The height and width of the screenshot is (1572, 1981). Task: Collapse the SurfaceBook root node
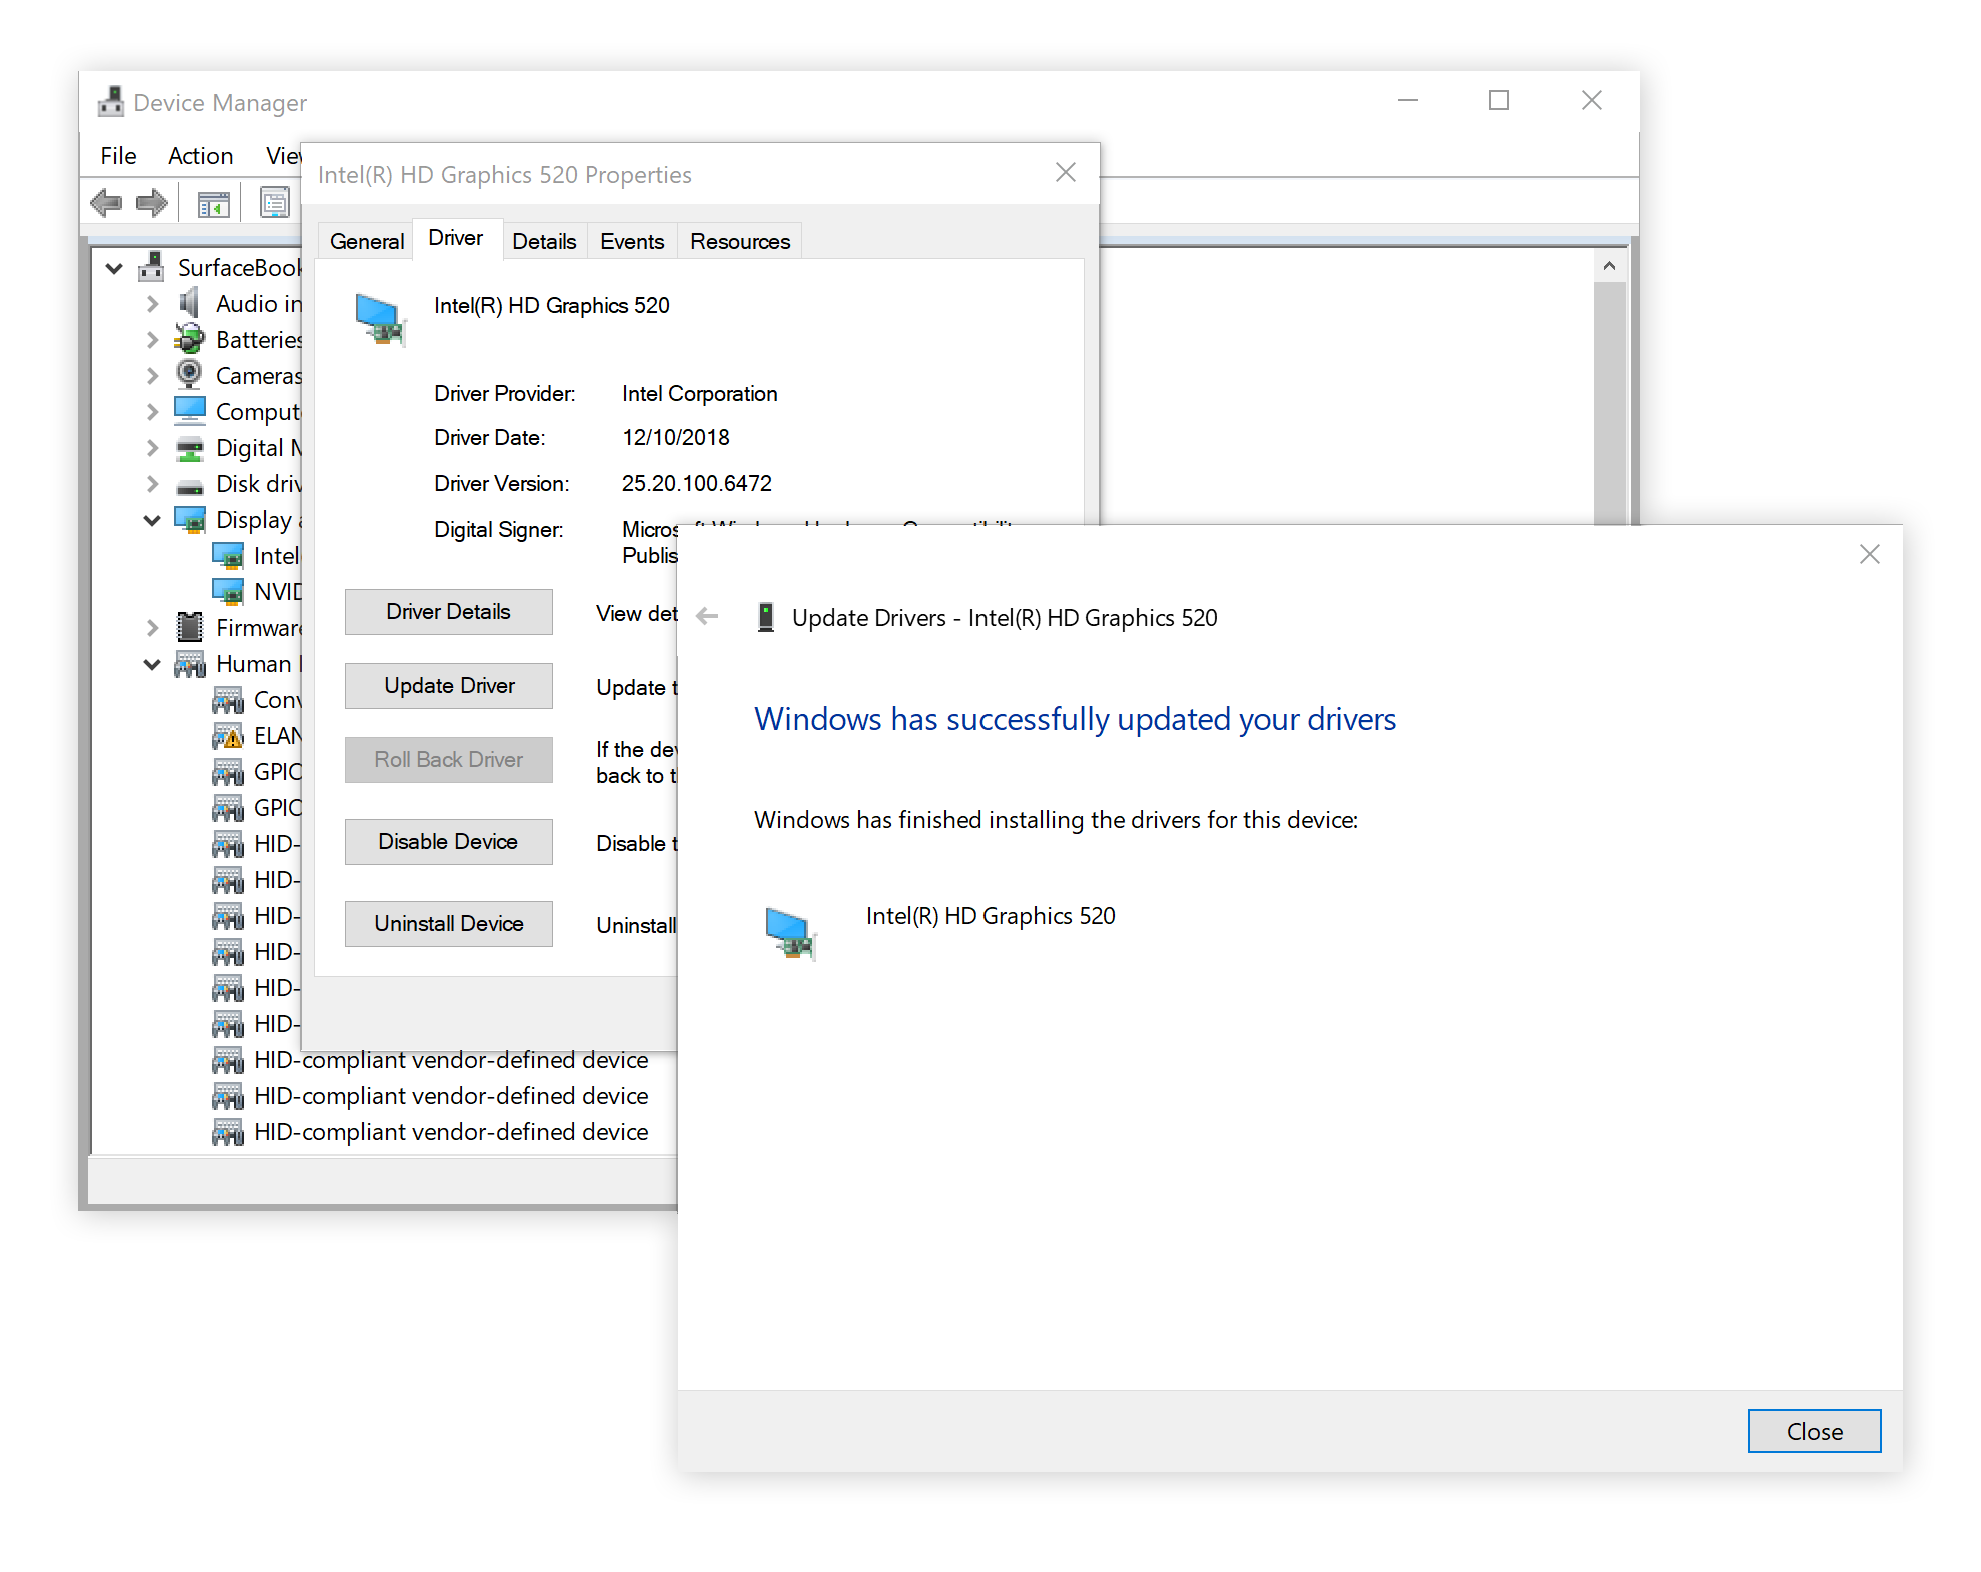pos(113,268)
